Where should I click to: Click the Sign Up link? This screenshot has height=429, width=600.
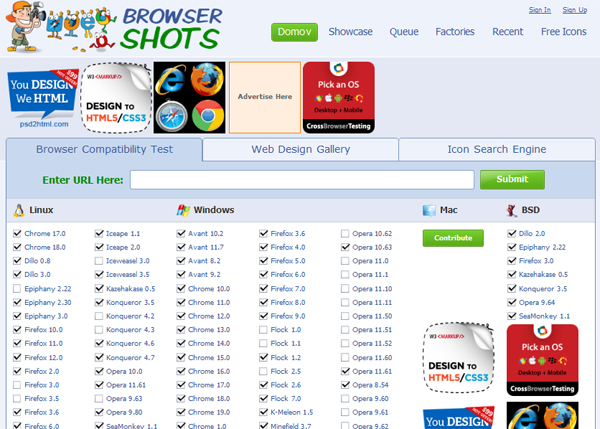574,10
